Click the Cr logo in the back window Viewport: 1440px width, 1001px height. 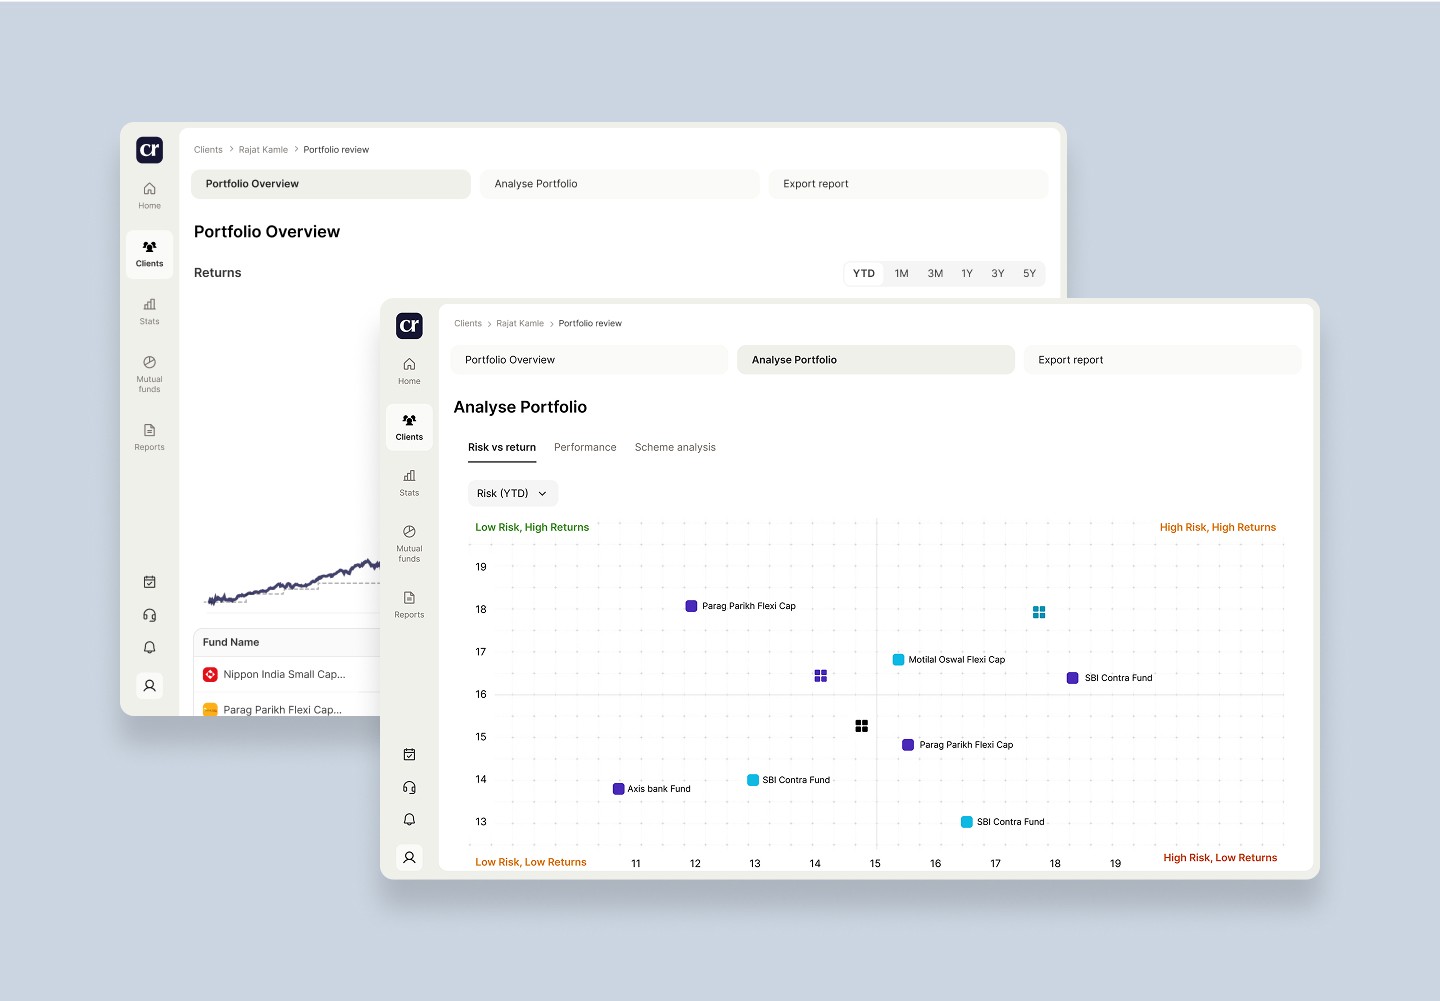point(149,150)
